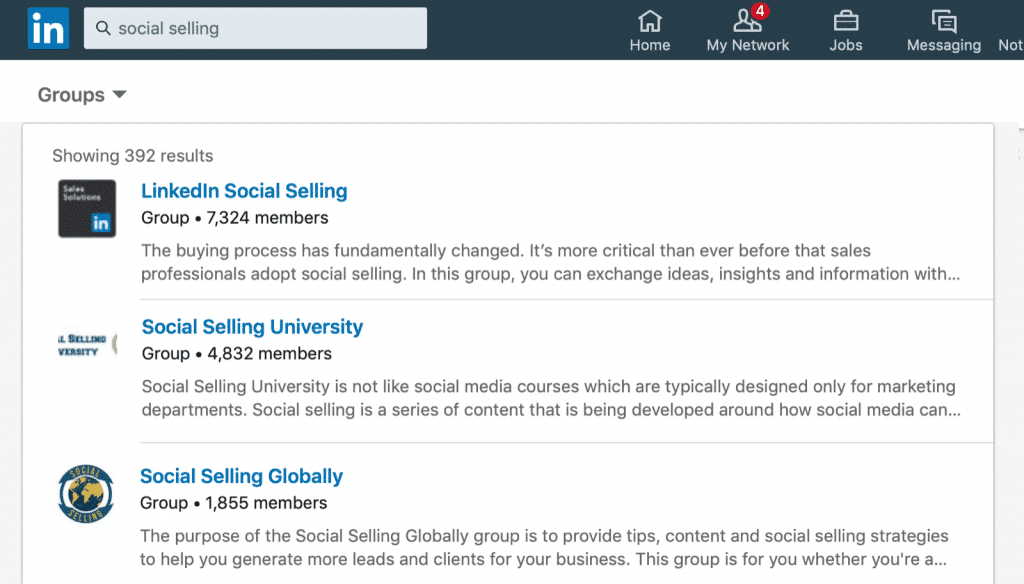1024x584 pixels.
Task: Open the Social Selling Globally group link
Action: 241,476
